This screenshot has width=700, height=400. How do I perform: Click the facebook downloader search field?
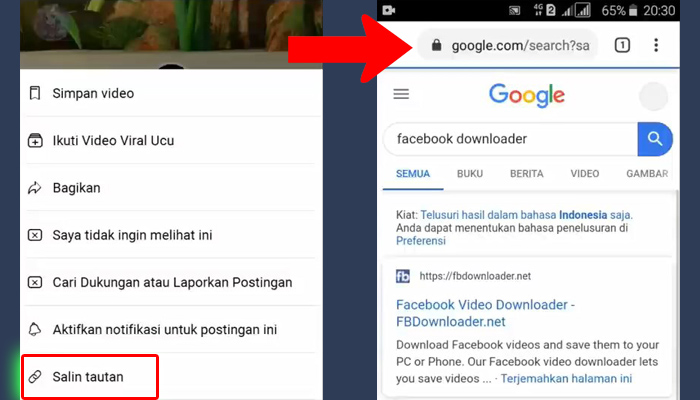[x=510, y=139]
